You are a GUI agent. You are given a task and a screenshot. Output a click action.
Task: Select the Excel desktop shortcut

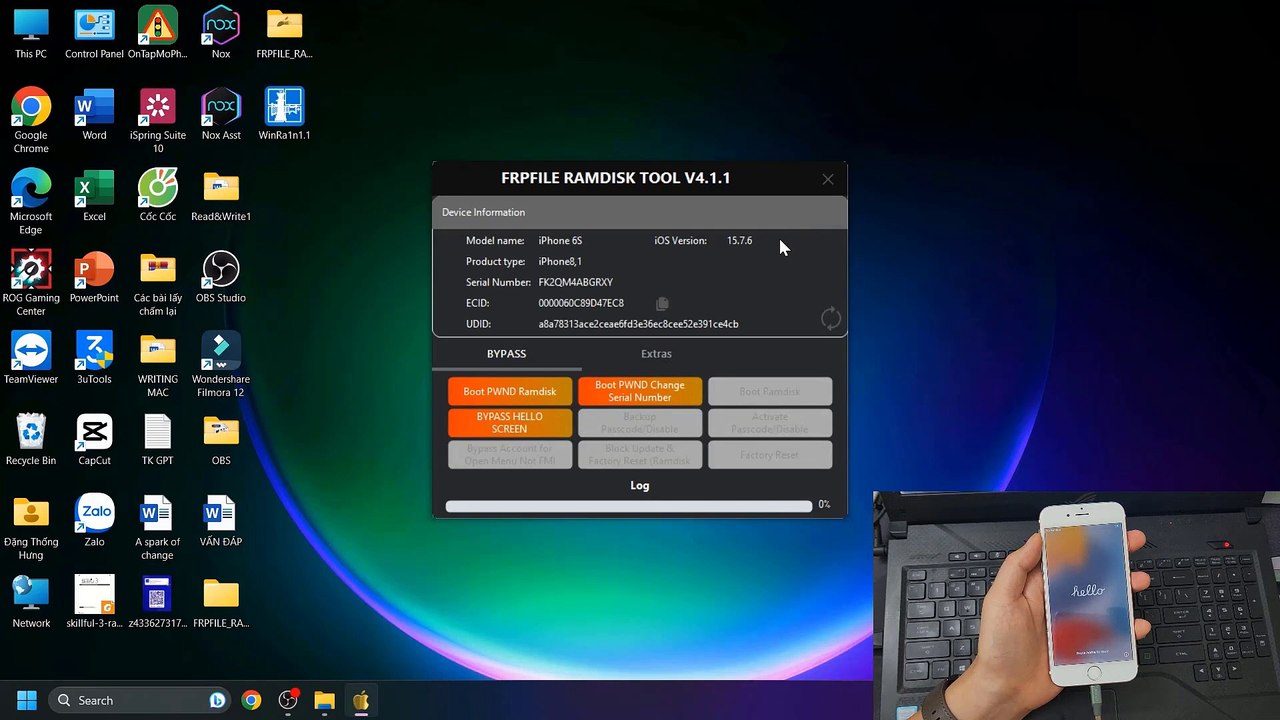94,196
